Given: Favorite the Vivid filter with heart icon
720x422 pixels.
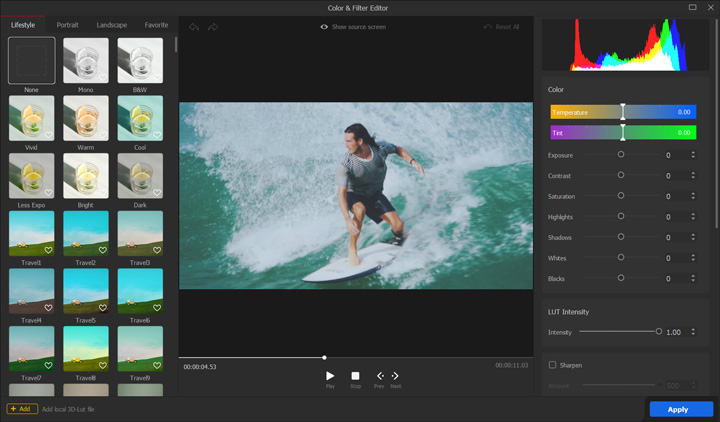Looking at the screenshot, I should 48,135.
